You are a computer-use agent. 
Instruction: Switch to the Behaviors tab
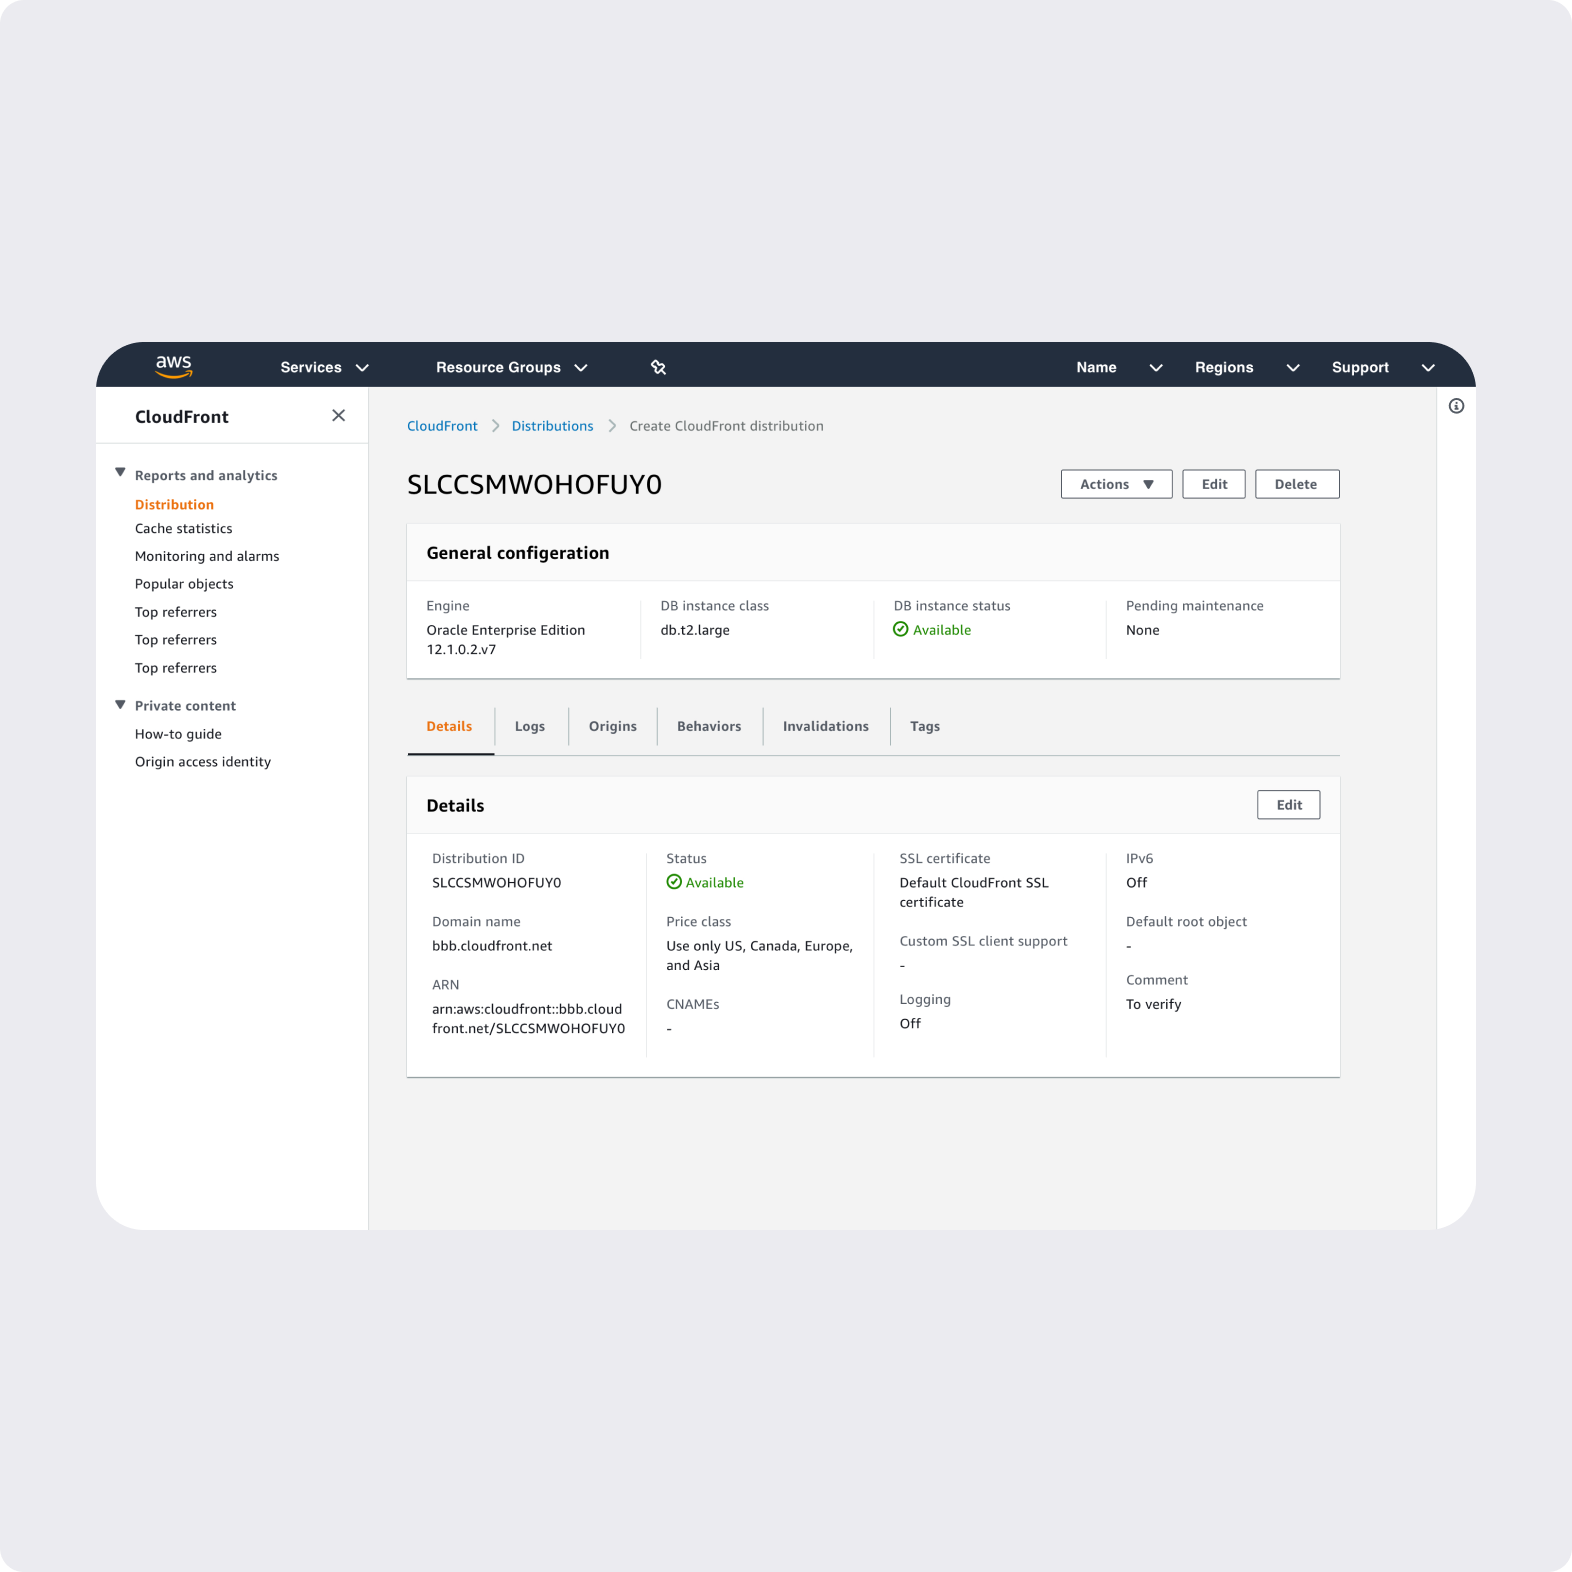[x=709, y=726]
